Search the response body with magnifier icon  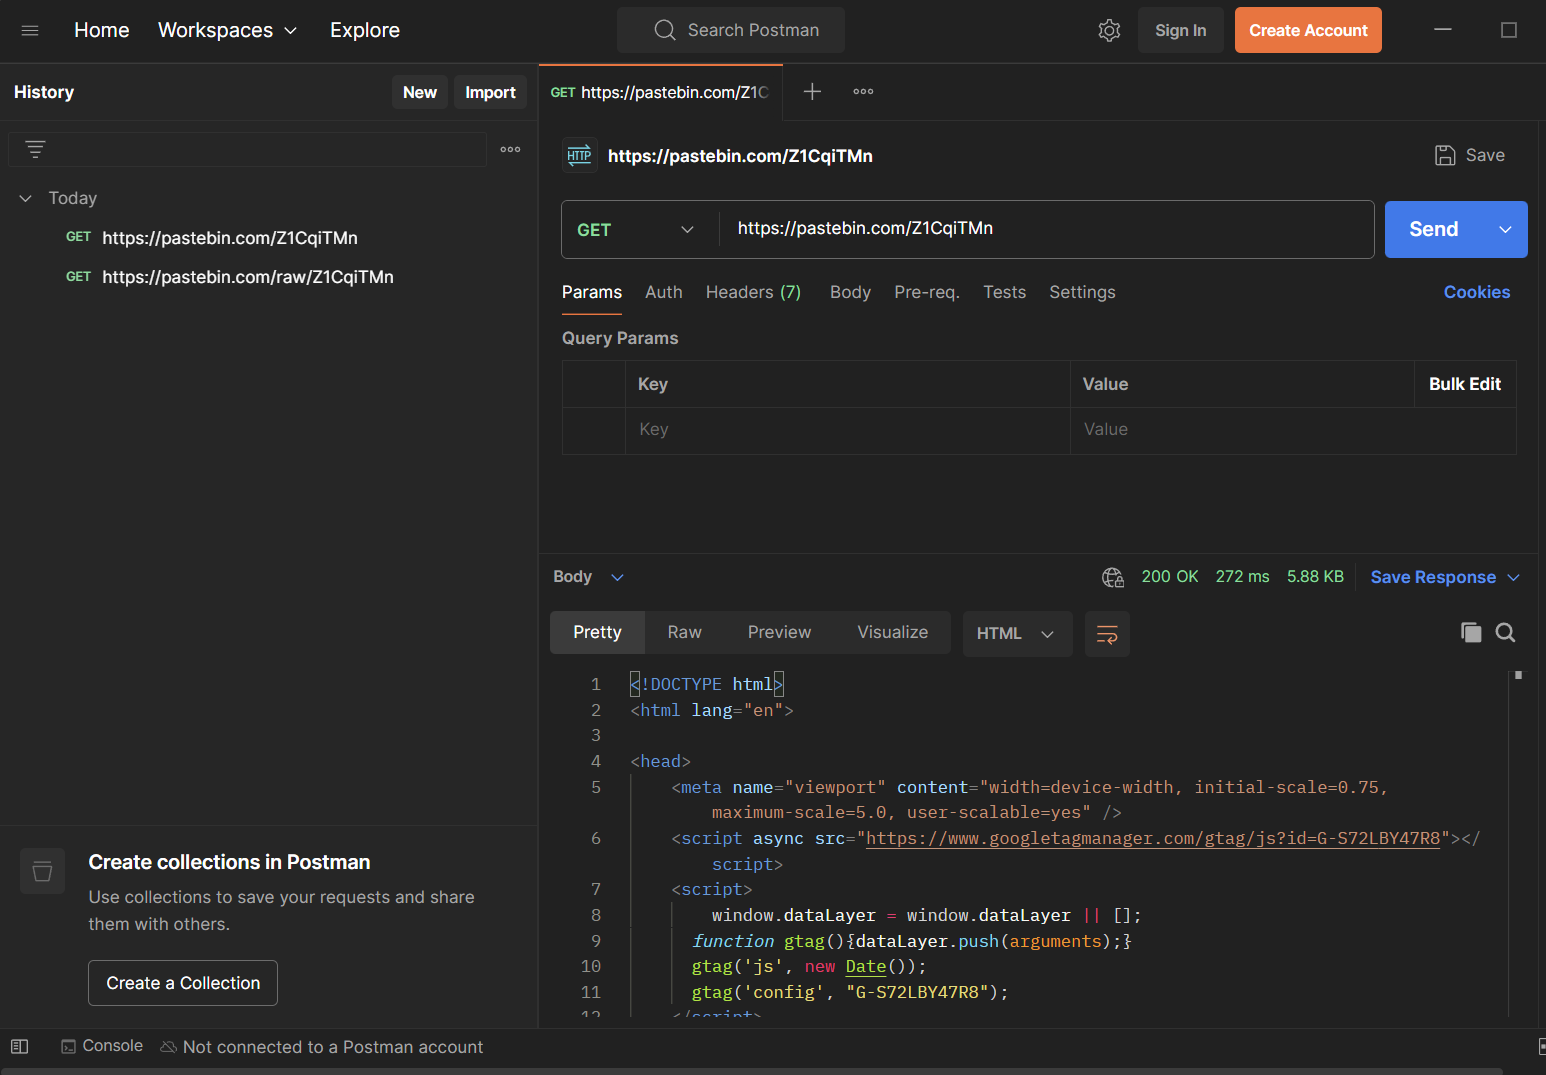pyautogui.click(x=1505, y=632)
